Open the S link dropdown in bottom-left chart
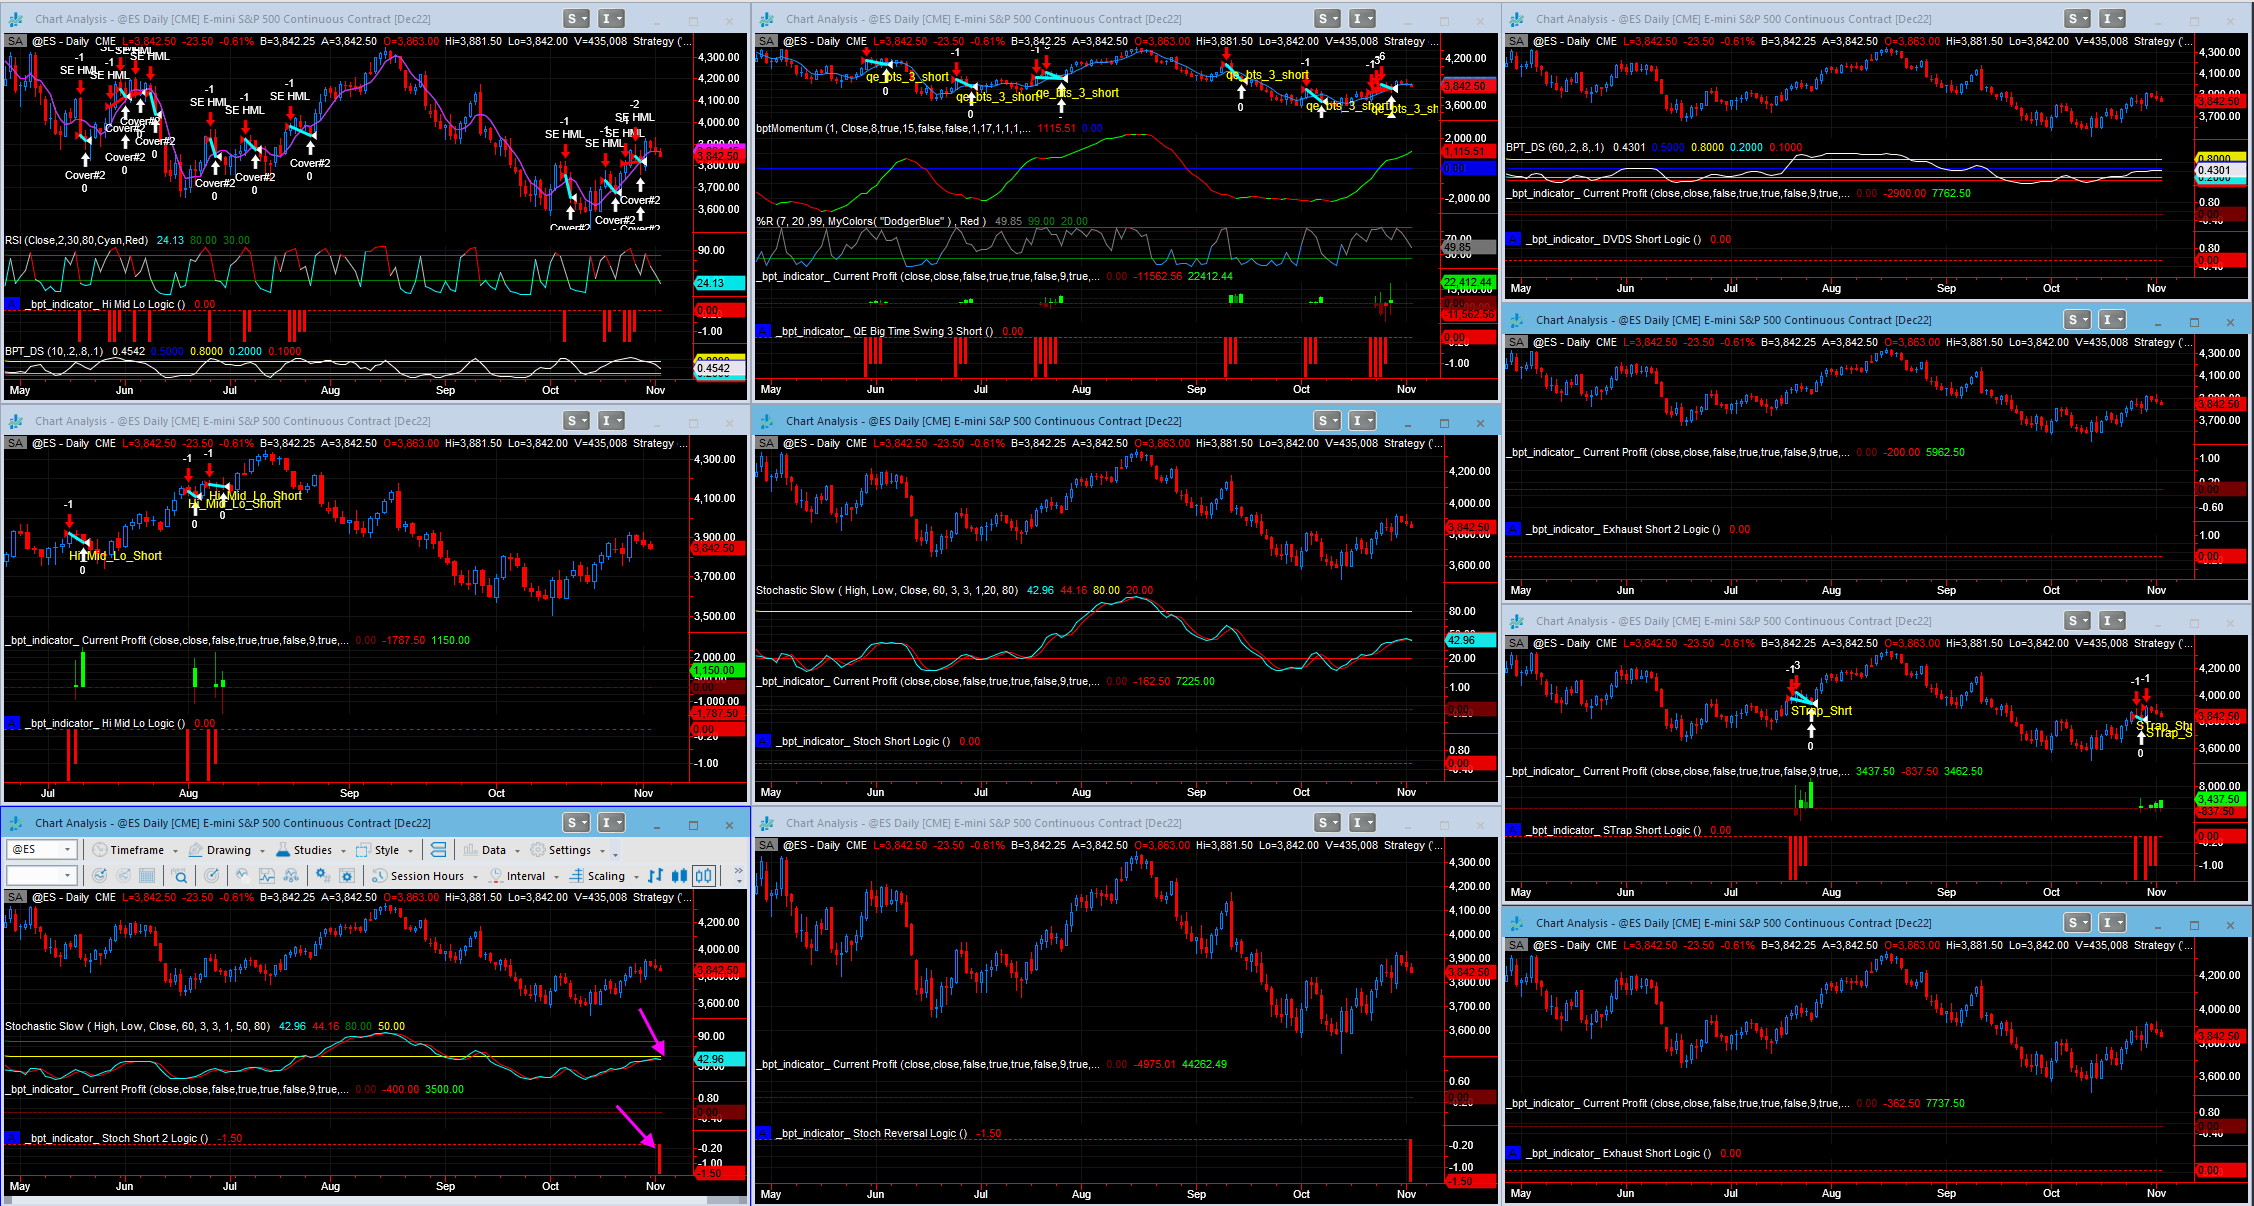 click(576, 823)
